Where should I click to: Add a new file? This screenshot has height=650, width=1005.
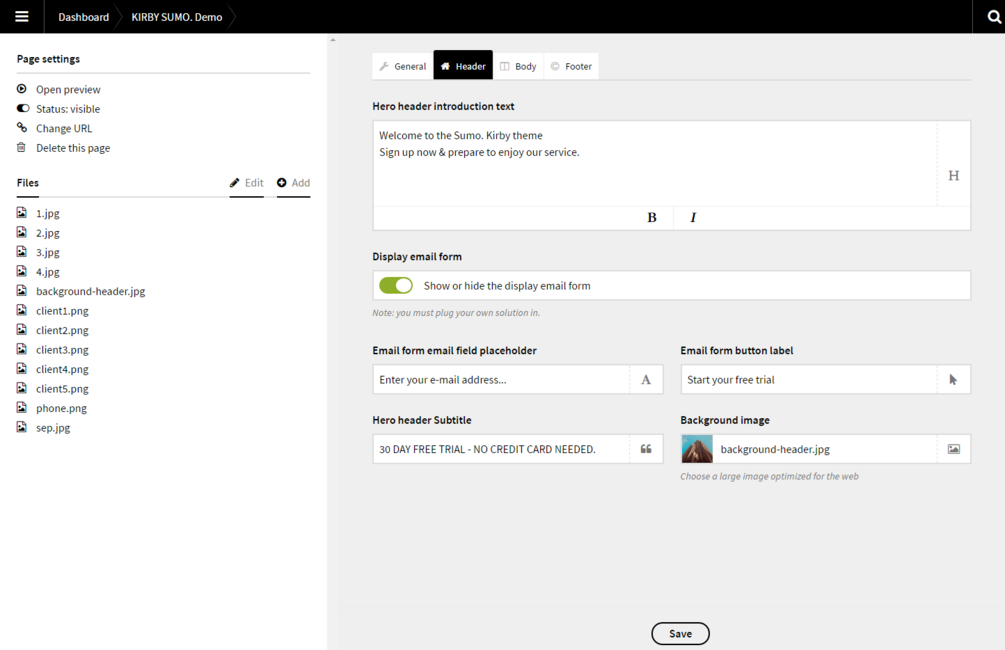pyautogui.click(x=293, y=183)
